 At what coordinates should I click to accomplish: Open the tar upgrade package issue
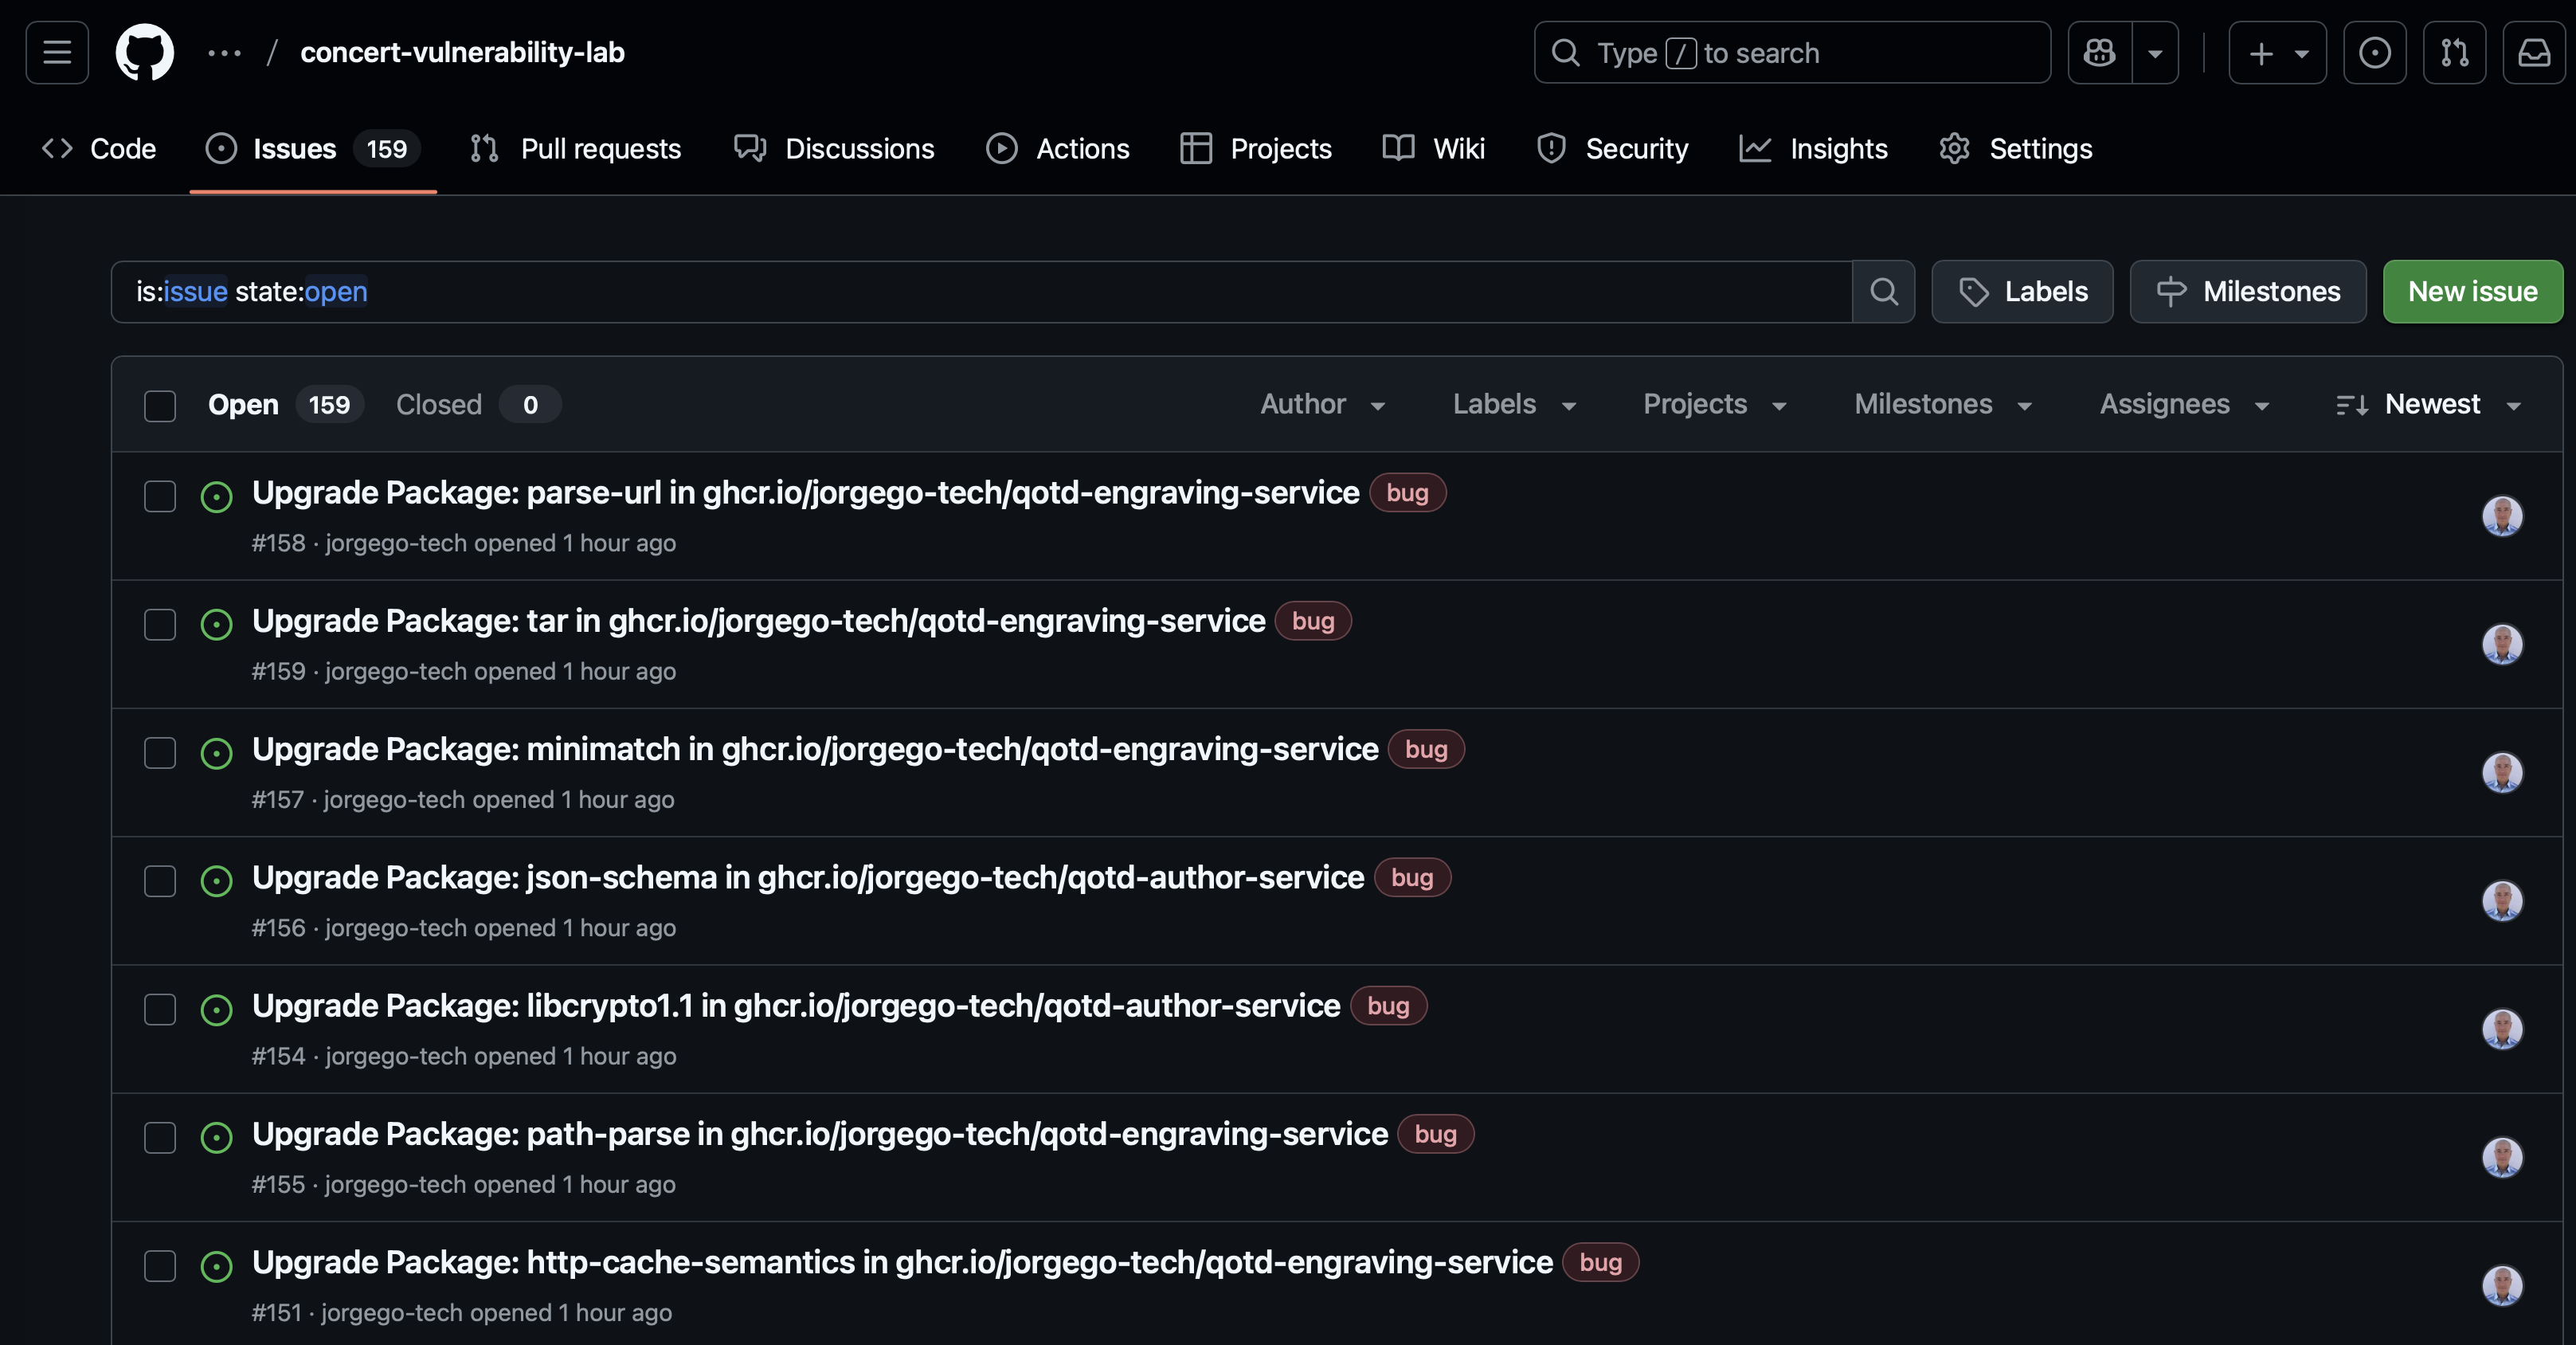pyautogui.click(x=758, y=621)
